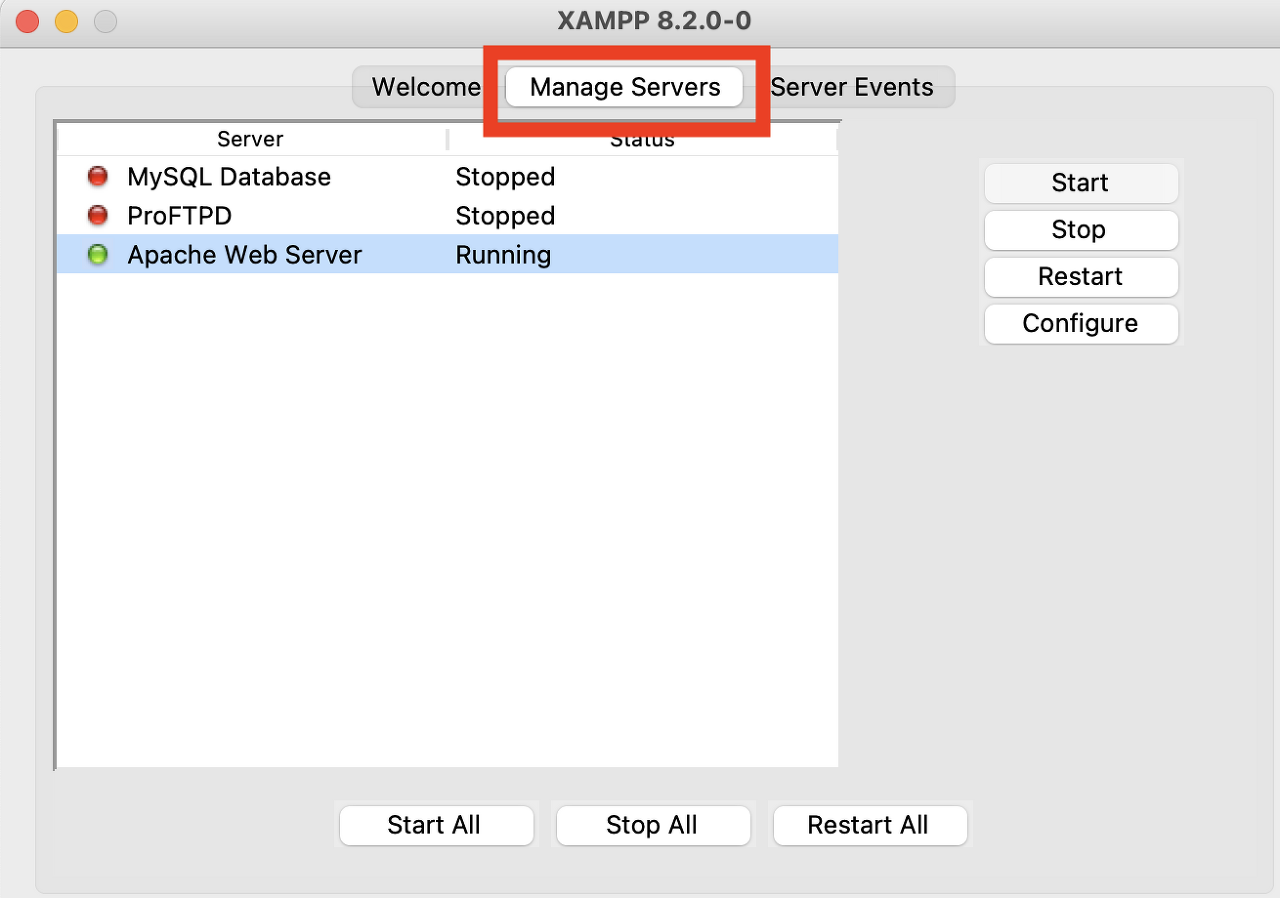Click the Stopped status of MySQL Database
Viewport: 1280px width, 898px height.
point(505,177)
